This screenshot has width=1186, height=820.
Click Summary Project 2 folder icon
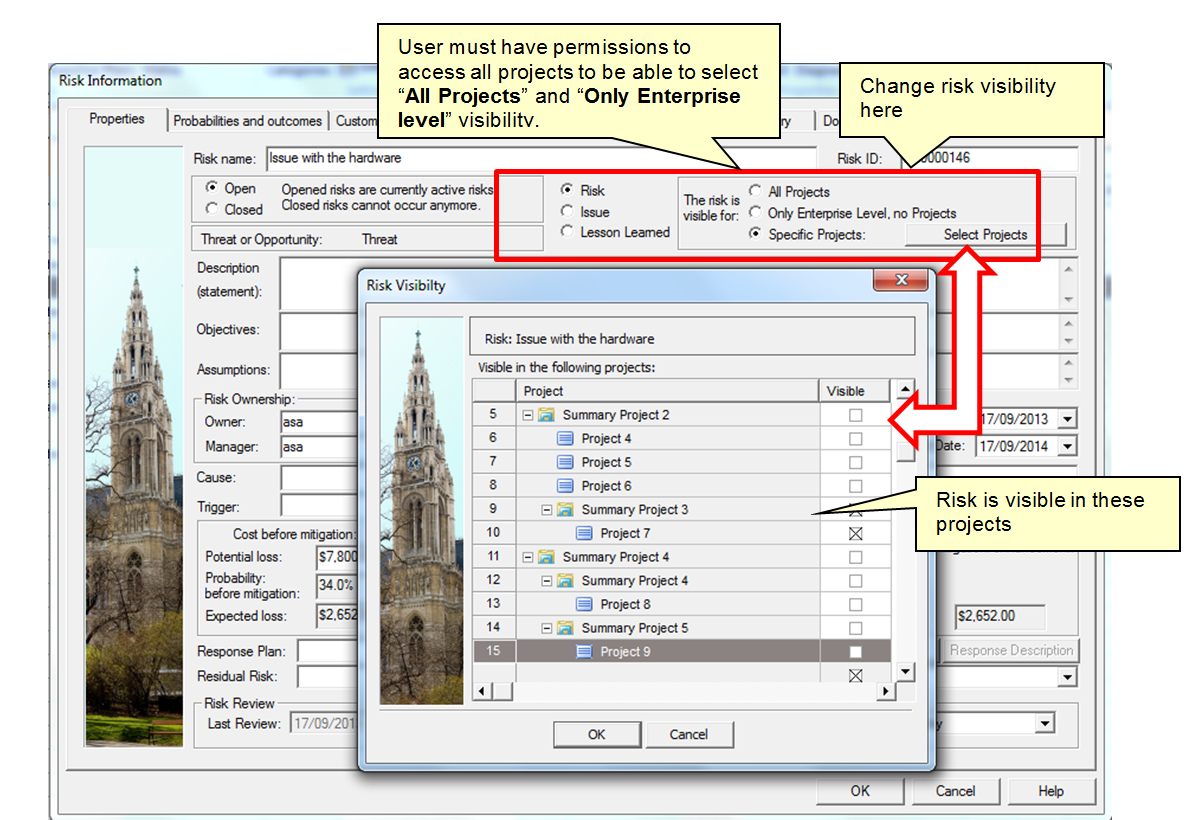pyautogui.click(x=546, y=415)
